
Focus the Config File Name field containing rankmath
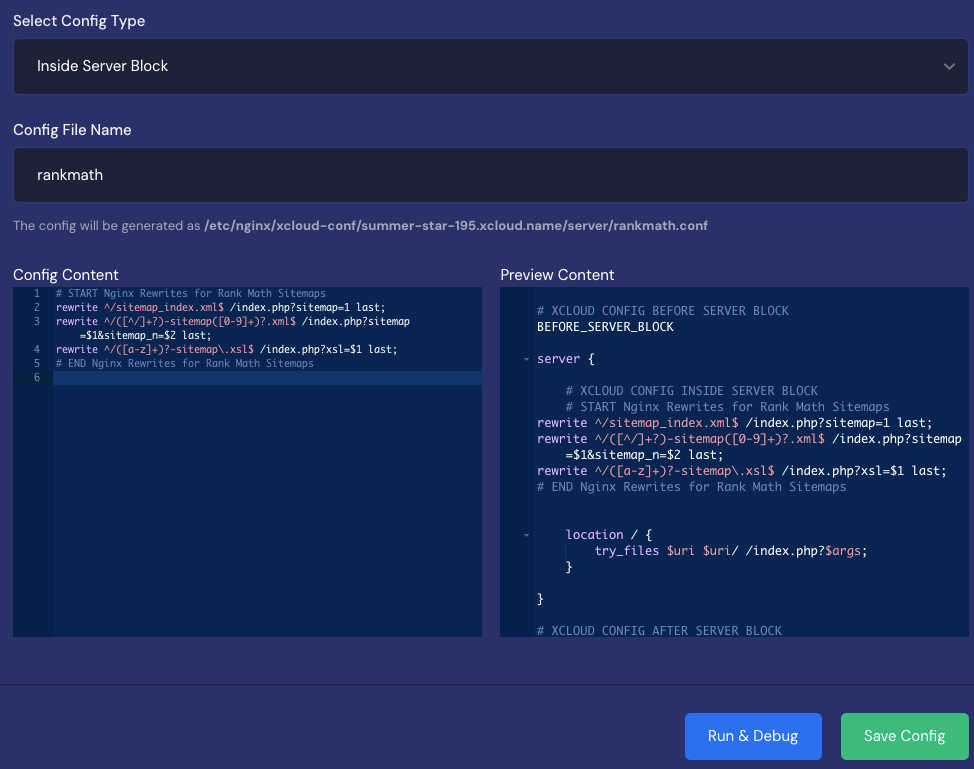(490, 175)
